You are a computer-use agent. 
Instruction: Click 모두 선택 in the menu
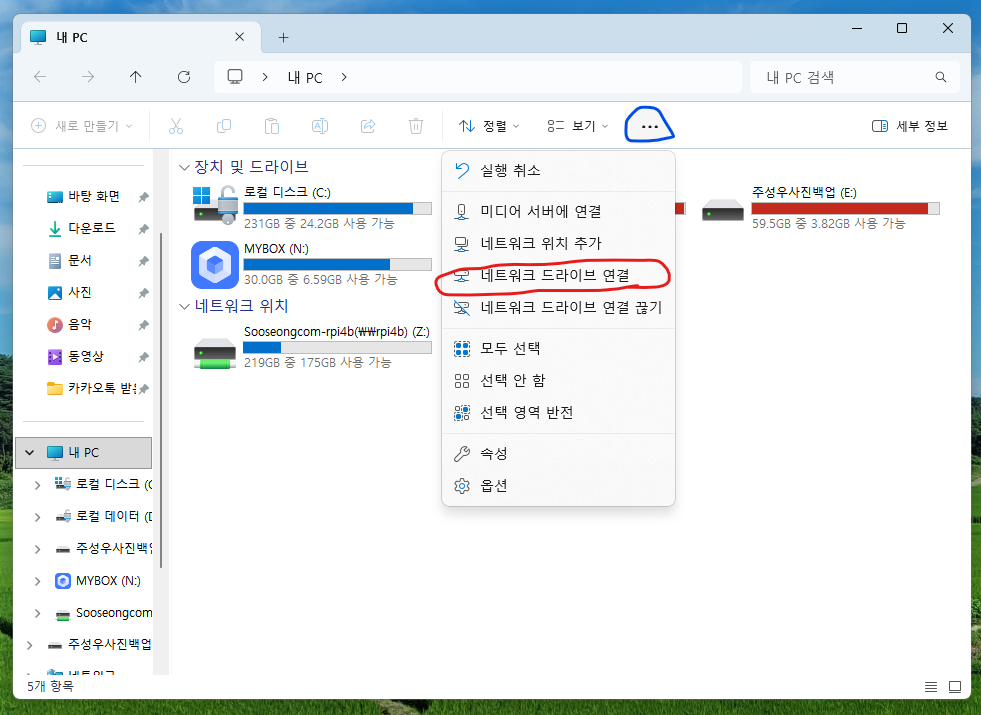click(510, 349)
